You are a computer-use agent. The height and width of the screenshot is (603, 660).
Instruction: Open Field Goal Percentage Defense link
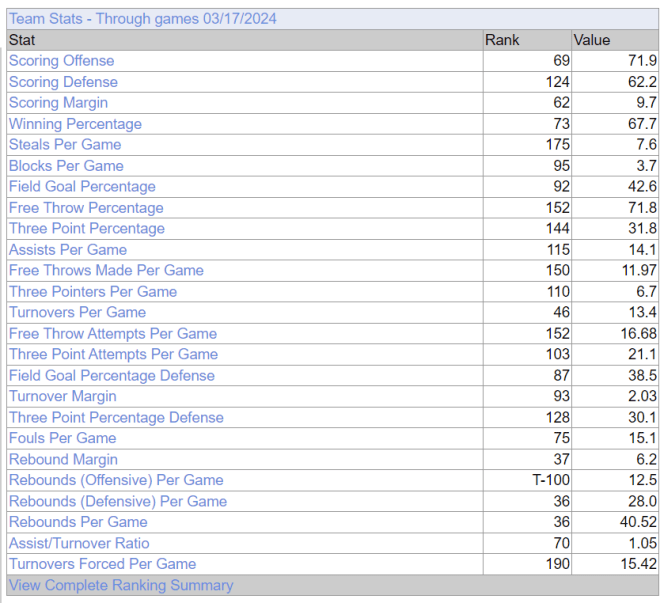(x=112, y=375)
